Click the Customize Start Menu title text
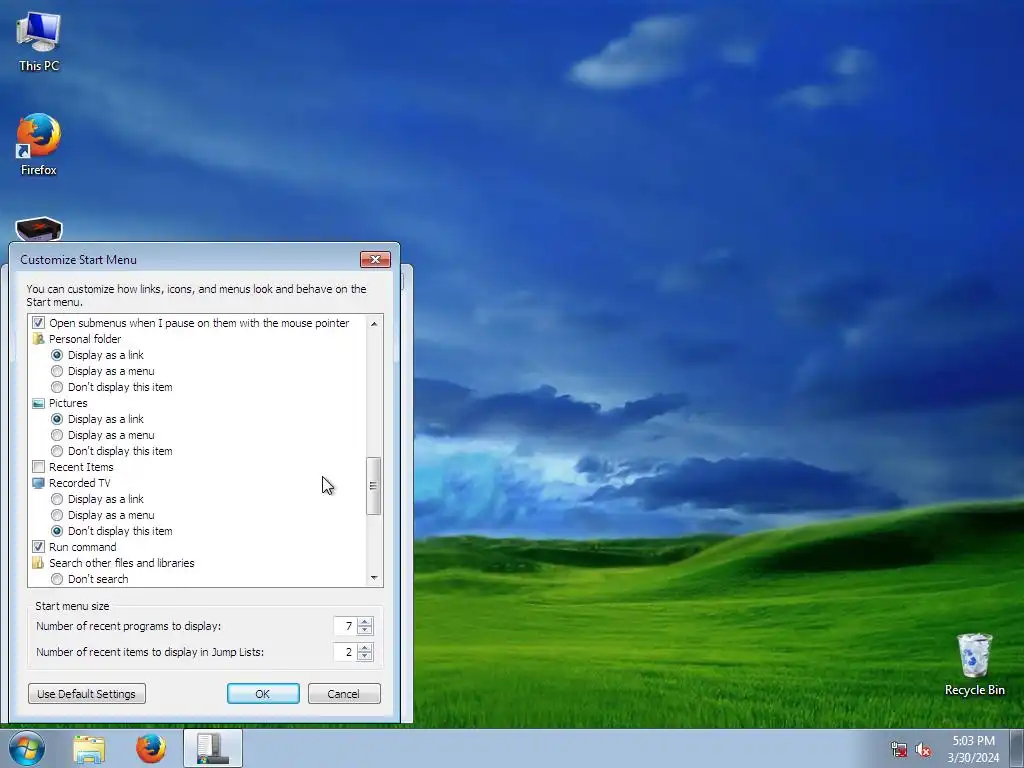 [x=78, y=259]
